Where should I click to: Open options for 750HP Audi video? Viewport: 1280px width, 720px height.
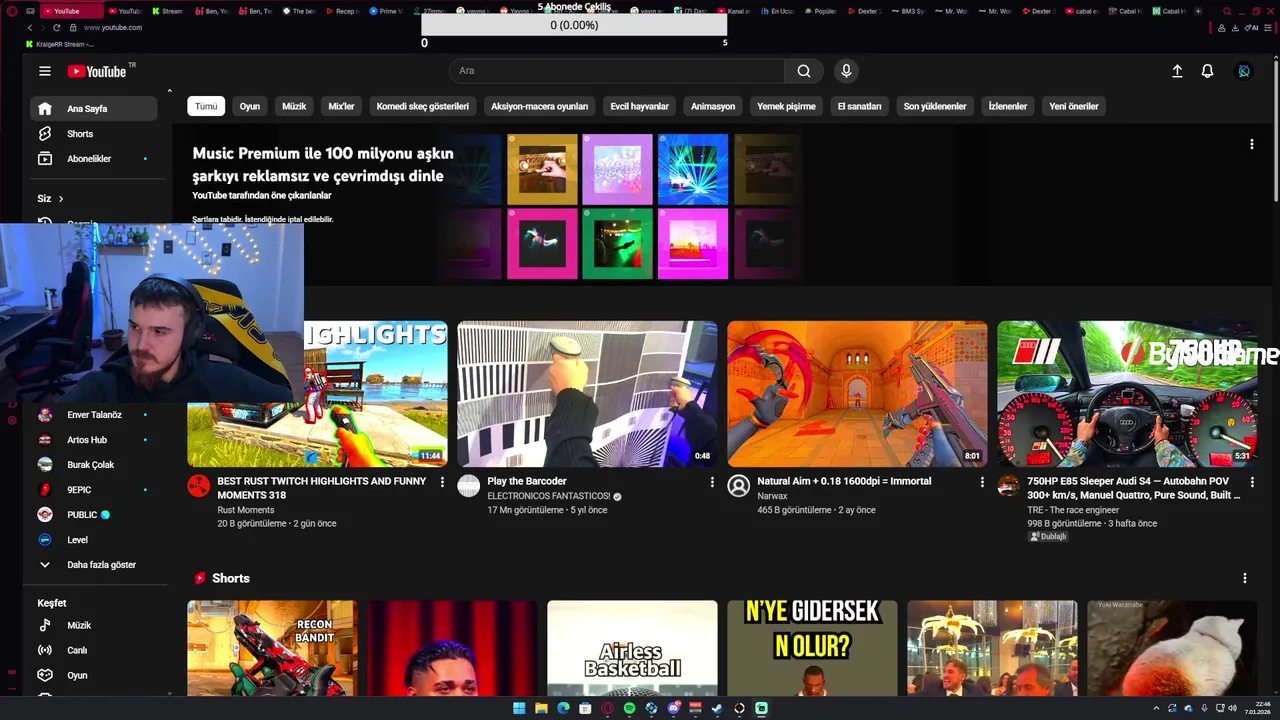pos(1252,482)
